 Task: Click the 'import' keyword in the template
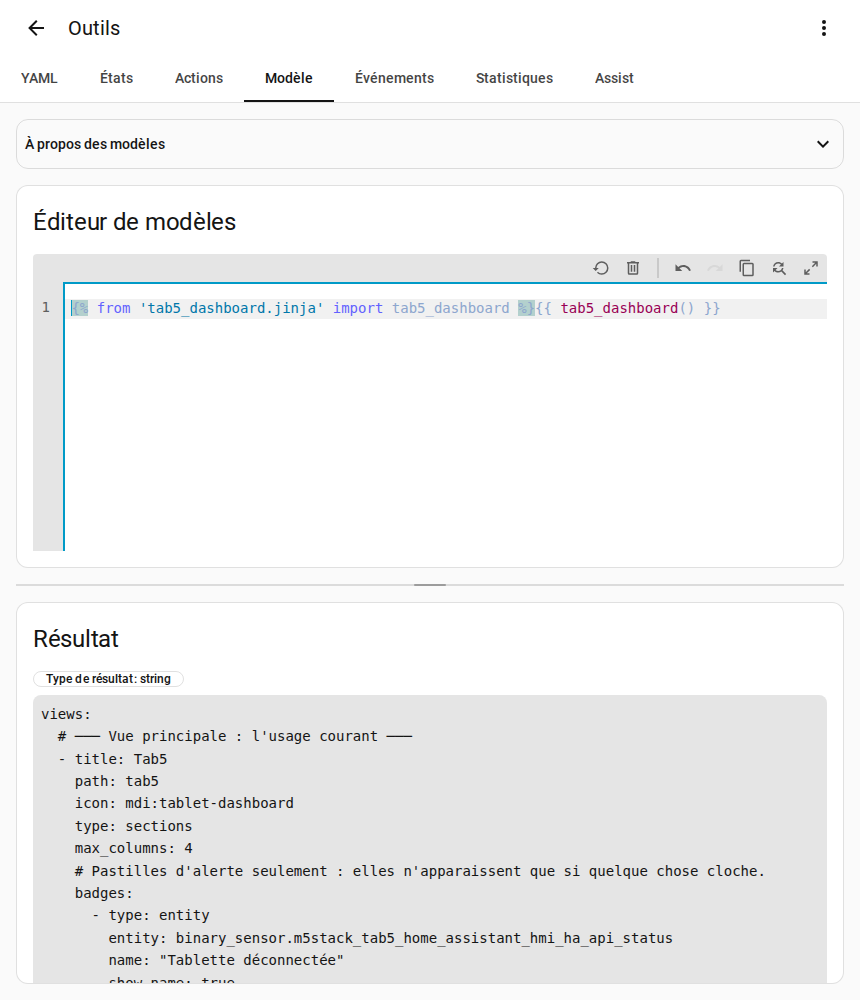[358, 309]
